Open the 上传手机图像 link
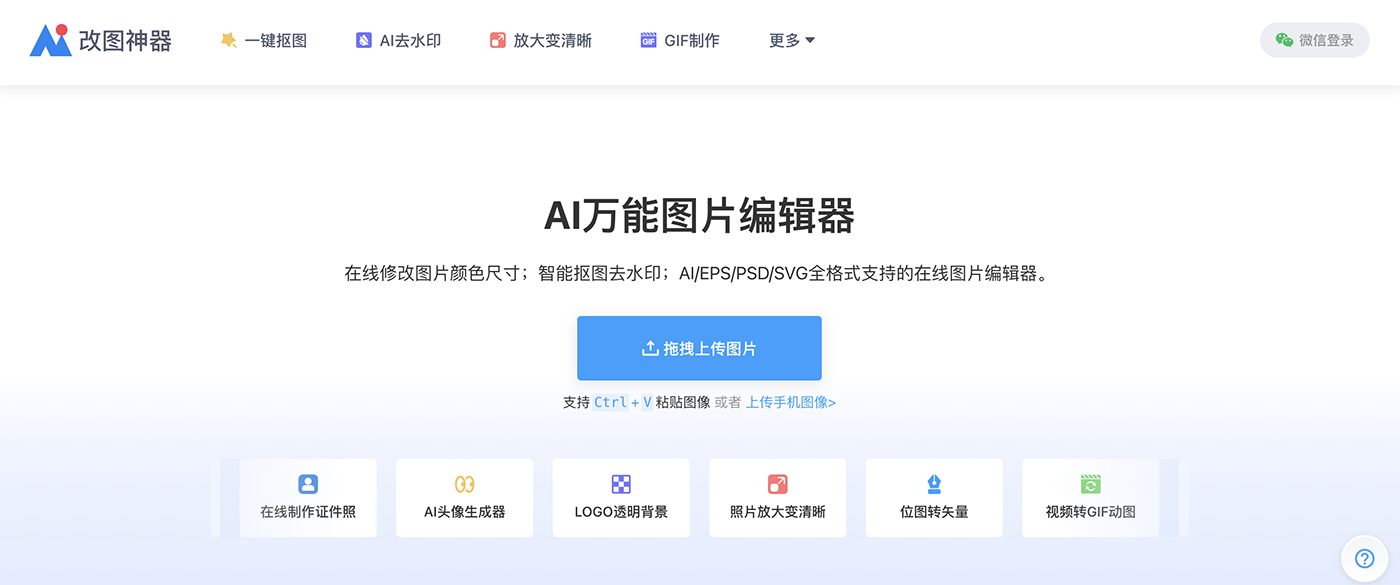The height and width of the screenshot is (585, 1400). 790,402
